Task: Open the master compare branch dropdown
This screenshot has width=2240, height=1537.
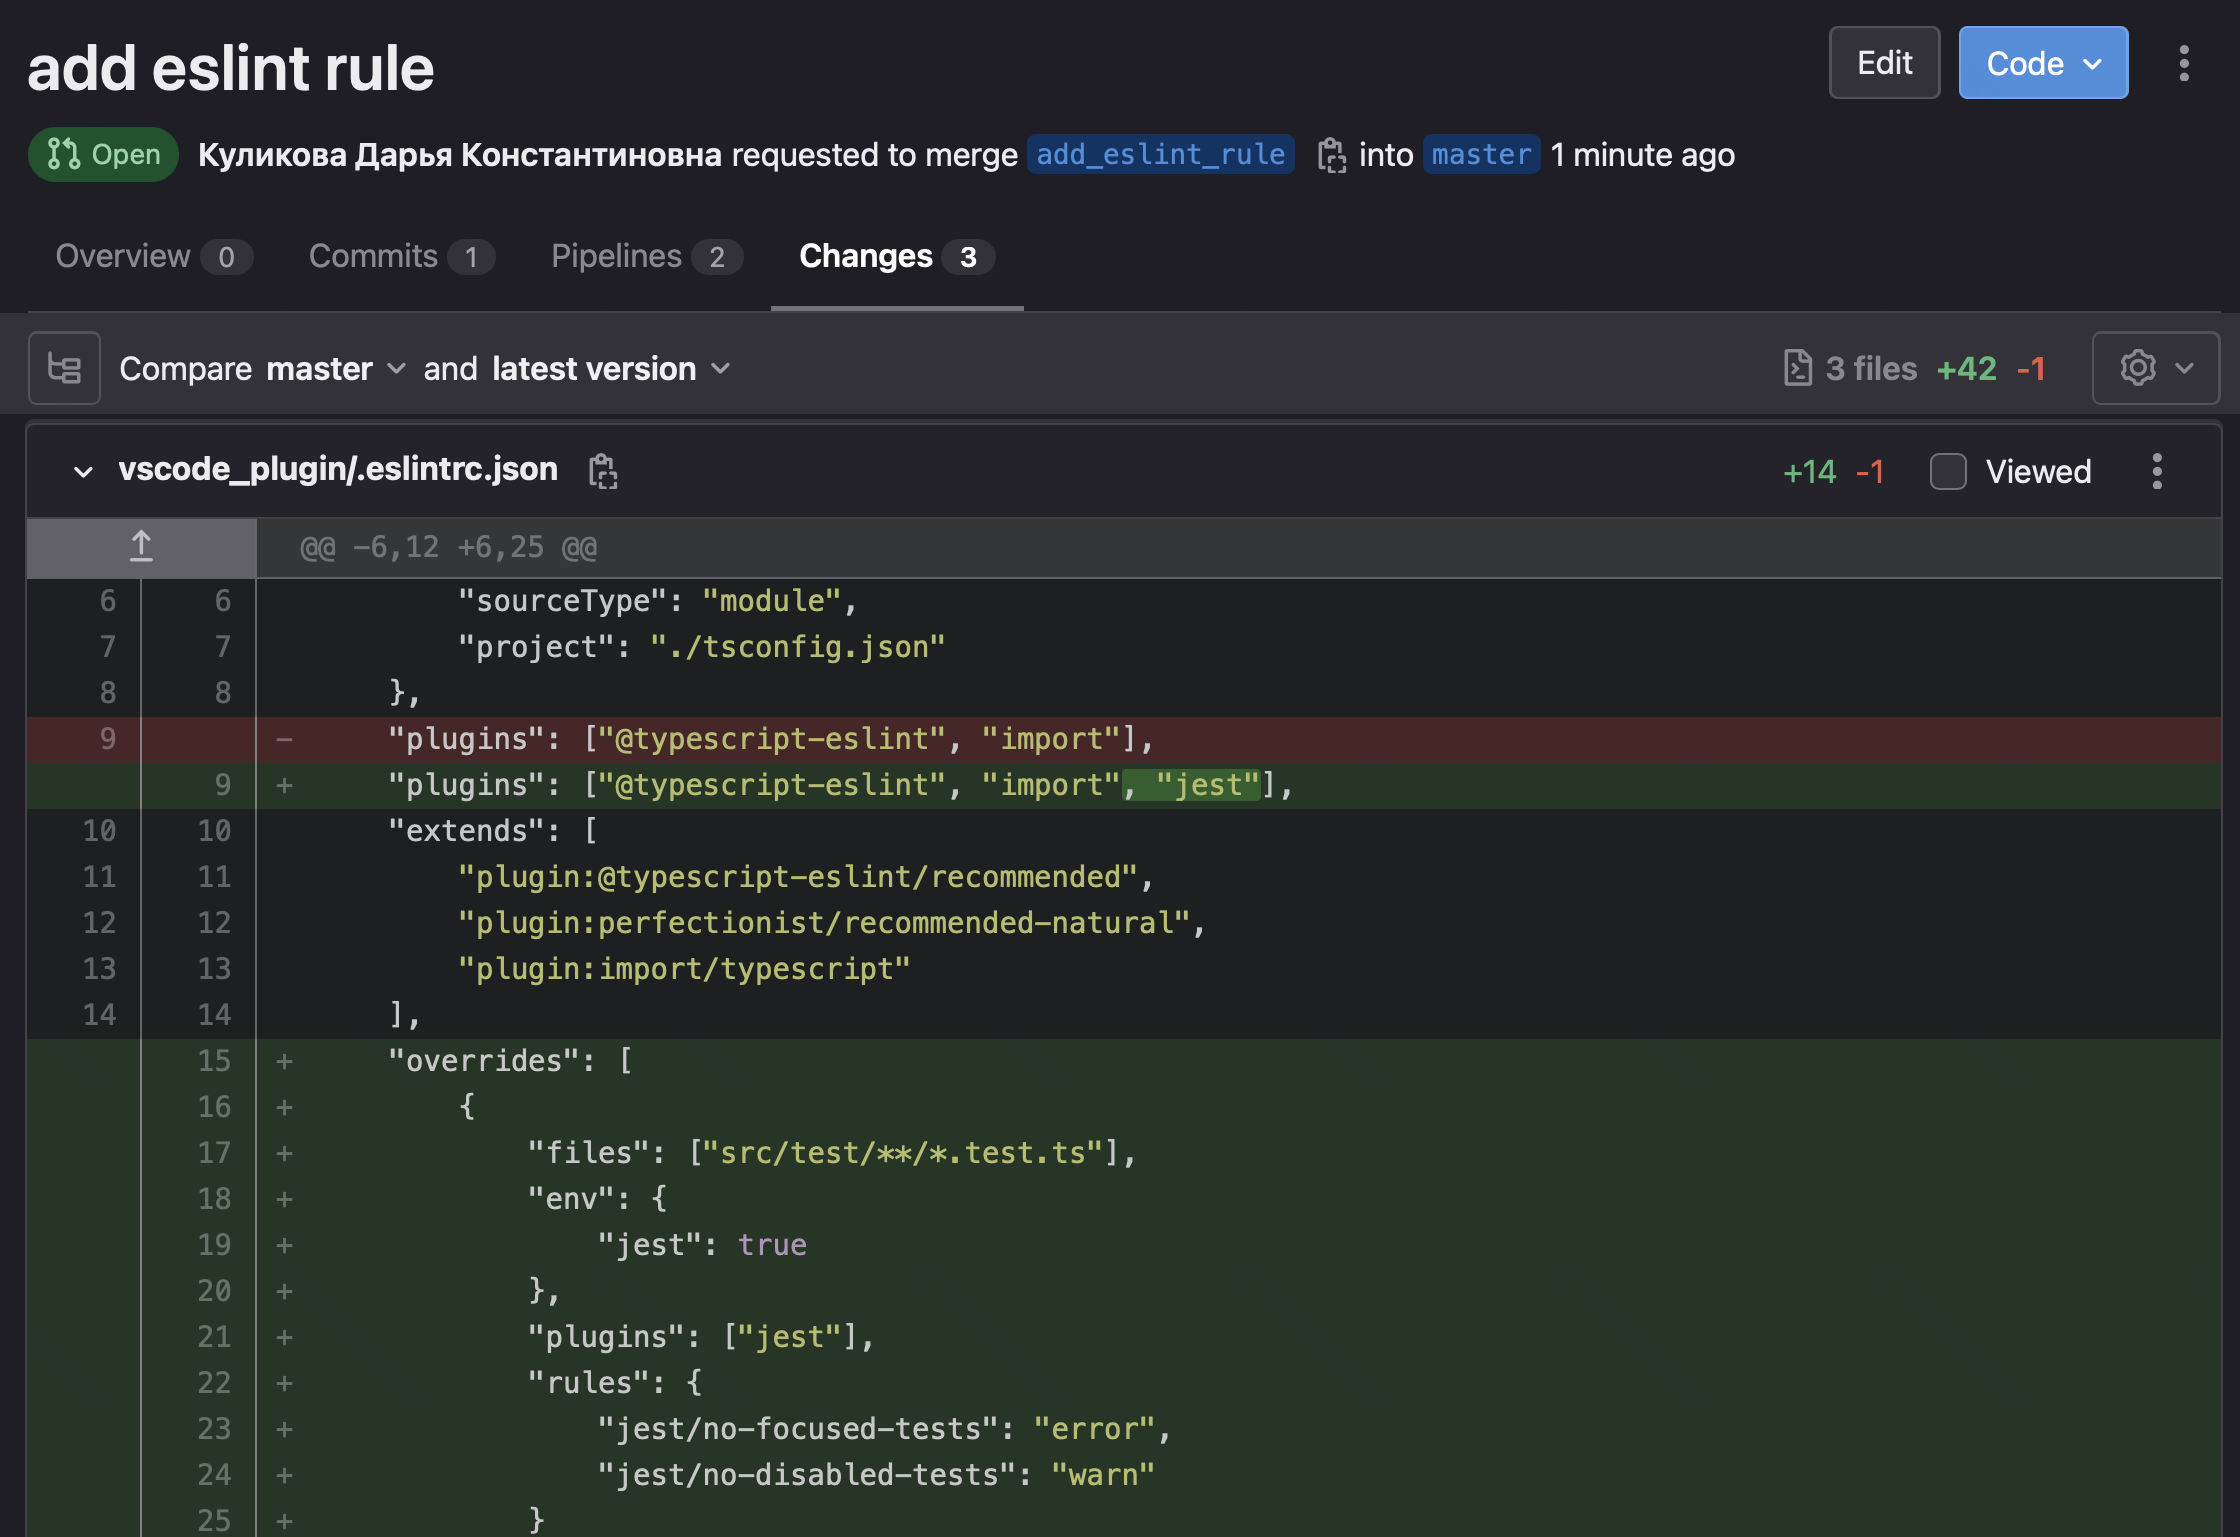Action: pyautogui.click(x=336, y=368)
